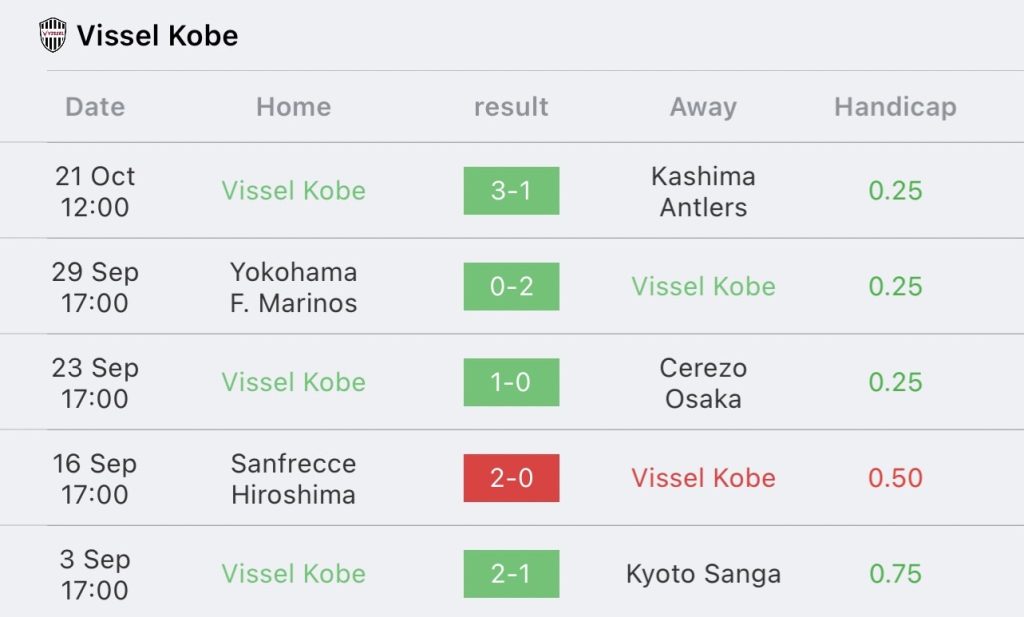This screenshot has height=617, width=1024.
Task: Open the Vissel Kobe team title
Action: point(157,35)
